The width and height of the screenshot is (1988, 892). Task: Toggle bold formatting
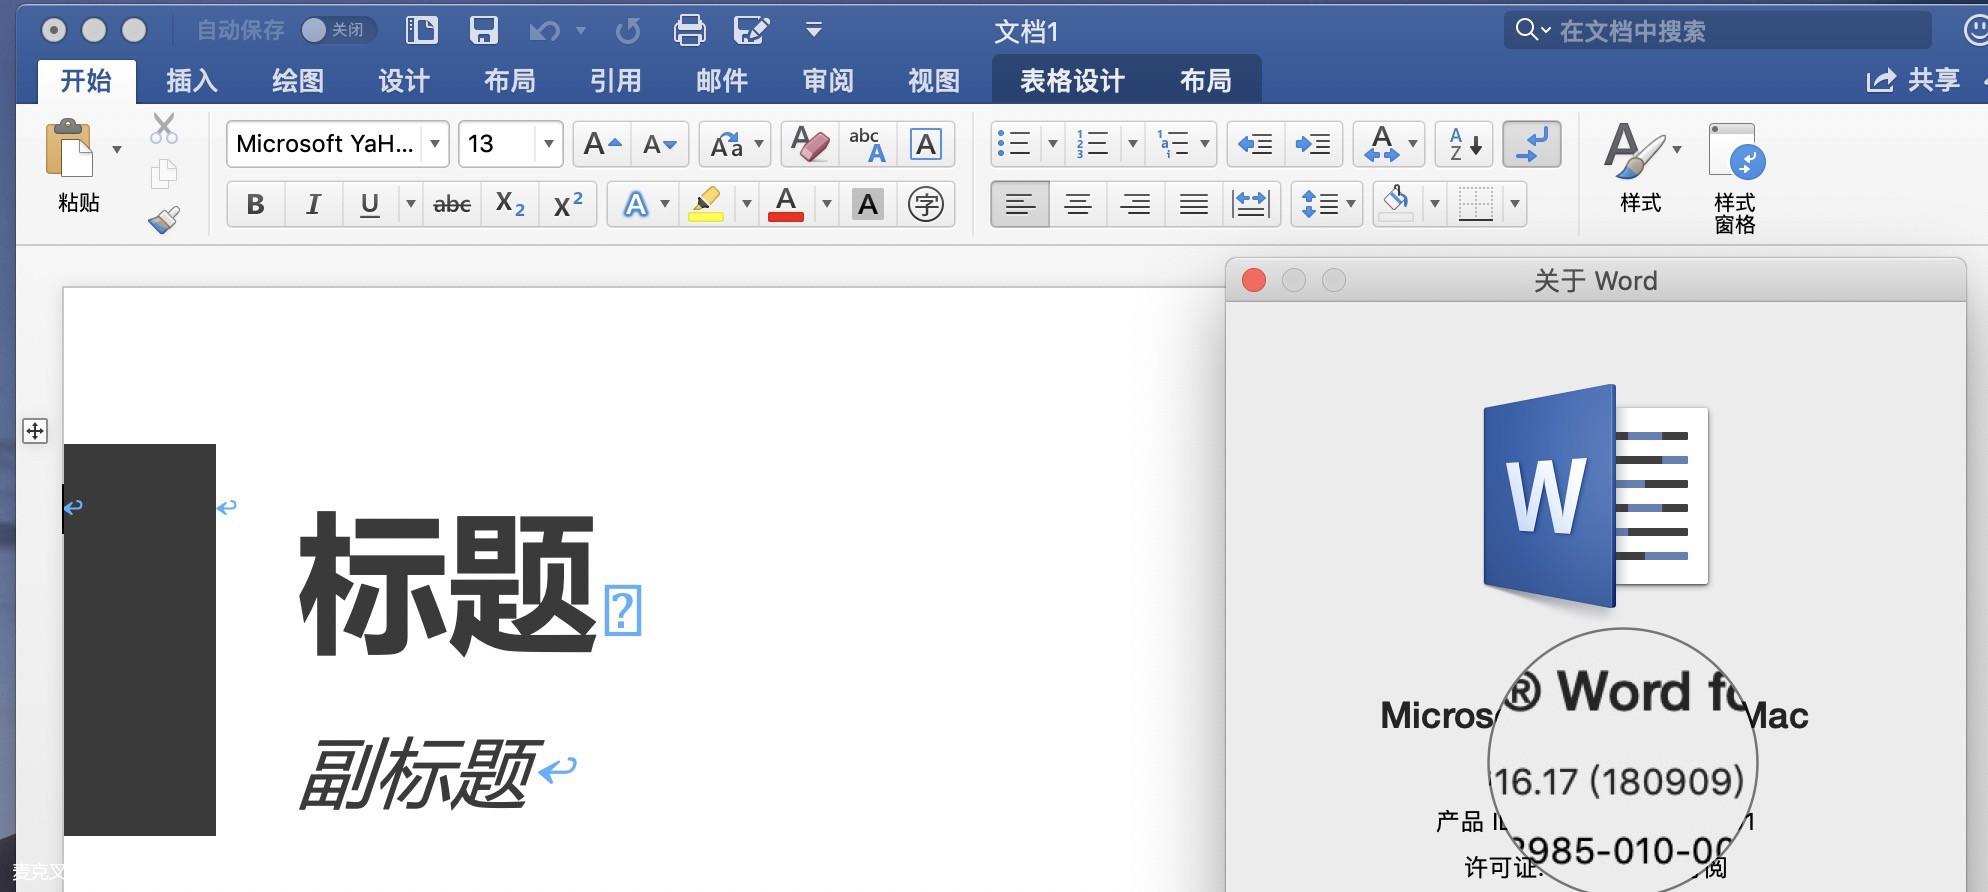pos(256,205)
